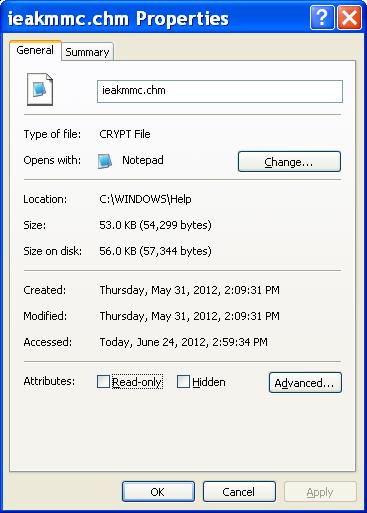Click the Modified date value

[189, 316]
